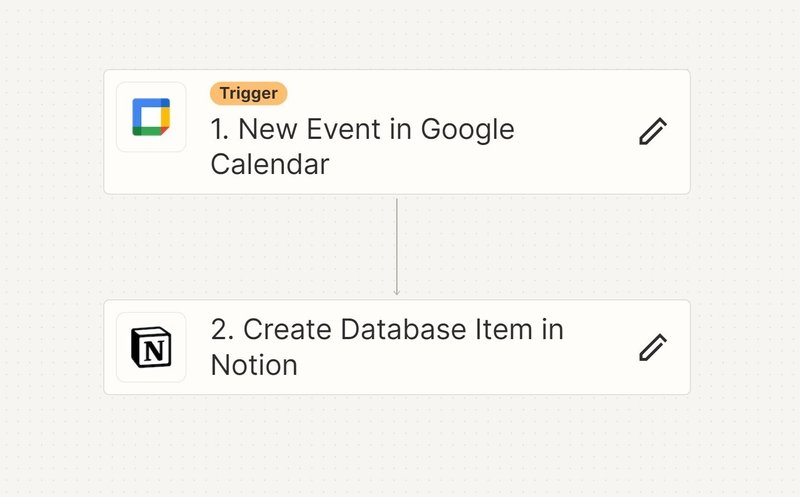The width and height of the screenshot is (800, 497).
Task: Select the "New Event in Google" title text
Action: pos(362,129)
